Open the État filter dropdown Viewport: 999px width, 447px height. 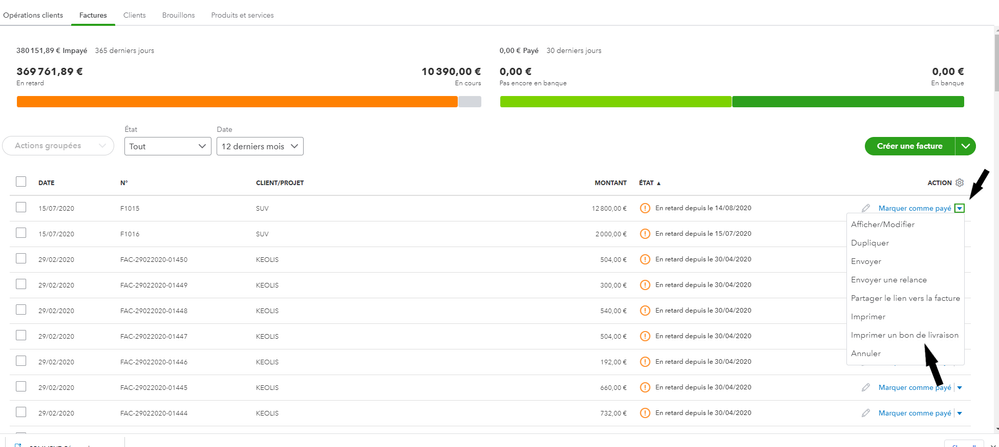click(x=167, y=146)
